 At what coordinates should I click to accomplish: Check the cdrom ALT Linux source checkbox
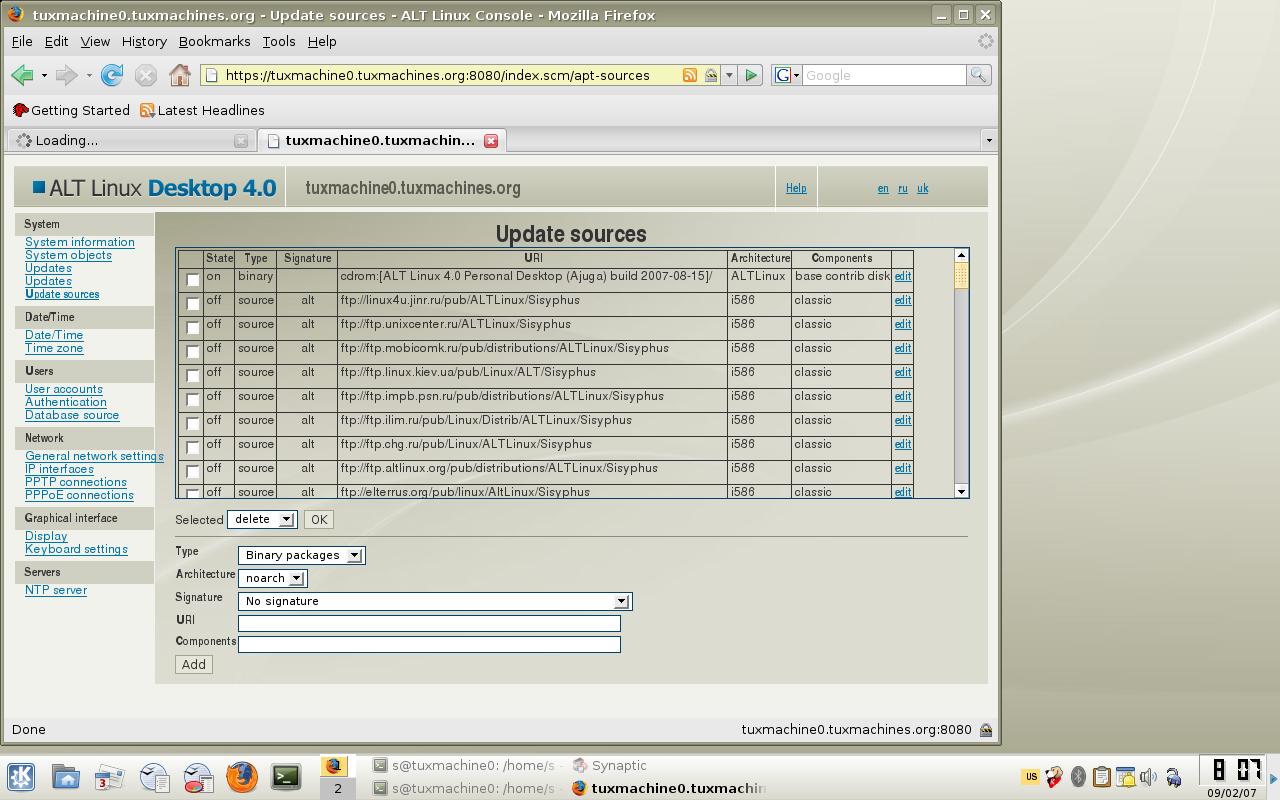[193, 280]
